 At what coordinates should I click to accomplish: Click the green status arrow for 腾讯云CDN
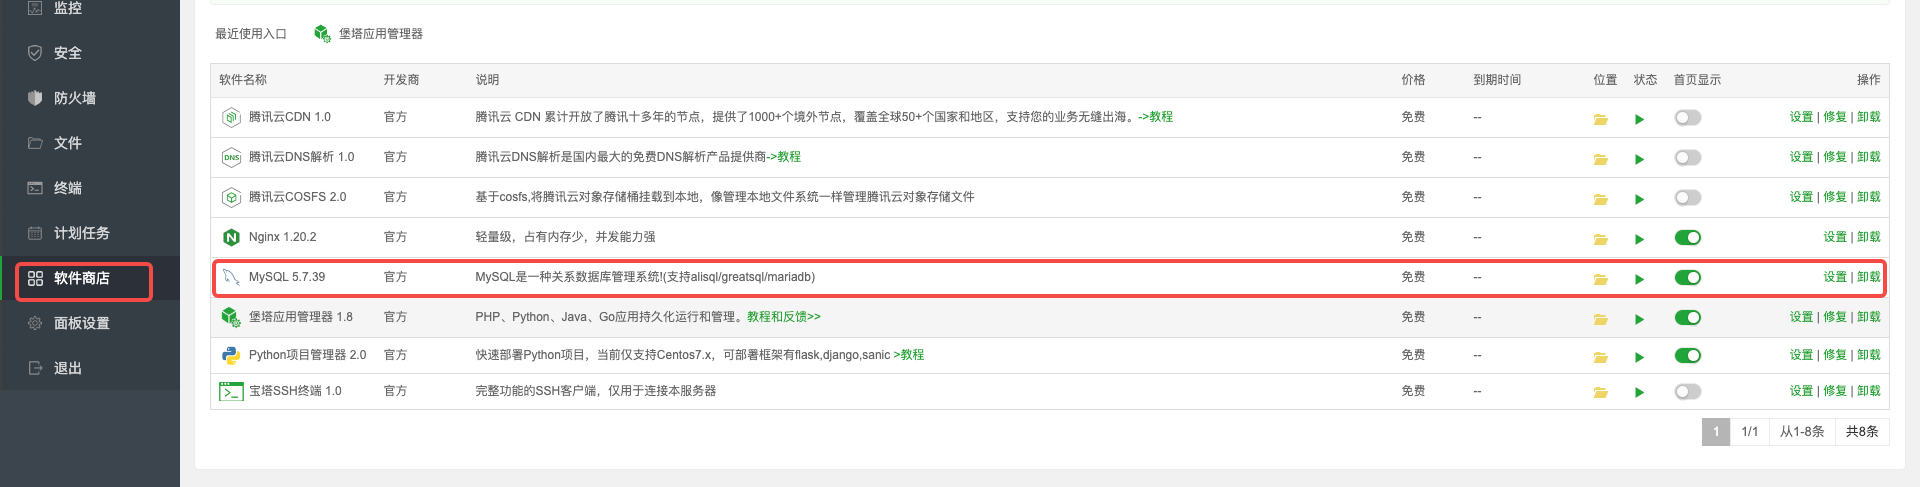(1639, 119)
